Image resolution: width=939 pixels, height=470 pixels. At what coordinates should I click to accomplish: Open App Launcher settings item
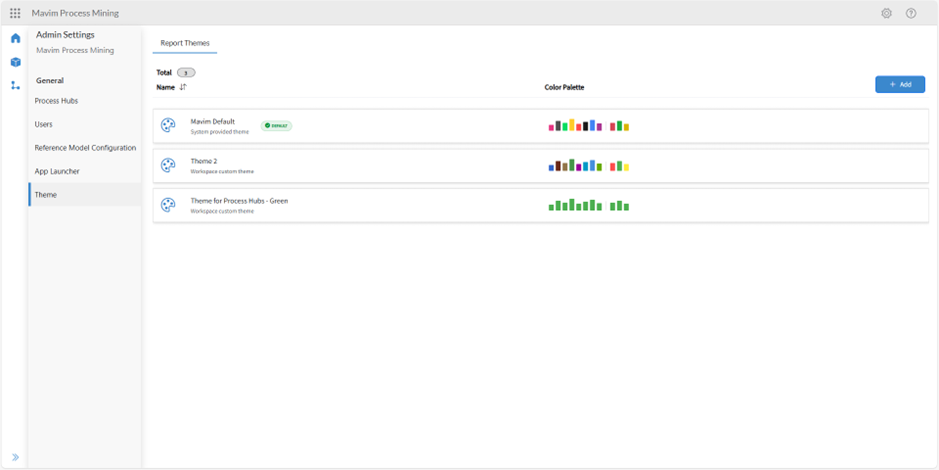point(57,171)
